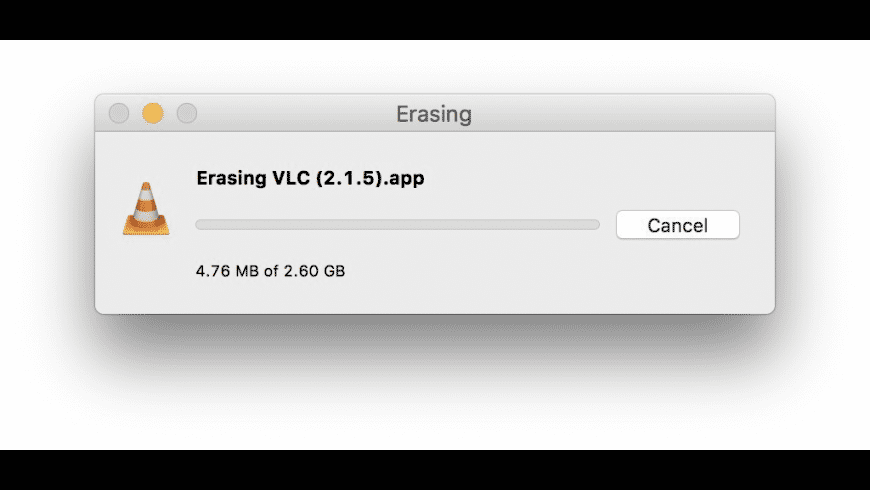This screenshot has height=490, width=870.
Task: Click the 4.76 MB erased amount text
Action: (225, 271)
